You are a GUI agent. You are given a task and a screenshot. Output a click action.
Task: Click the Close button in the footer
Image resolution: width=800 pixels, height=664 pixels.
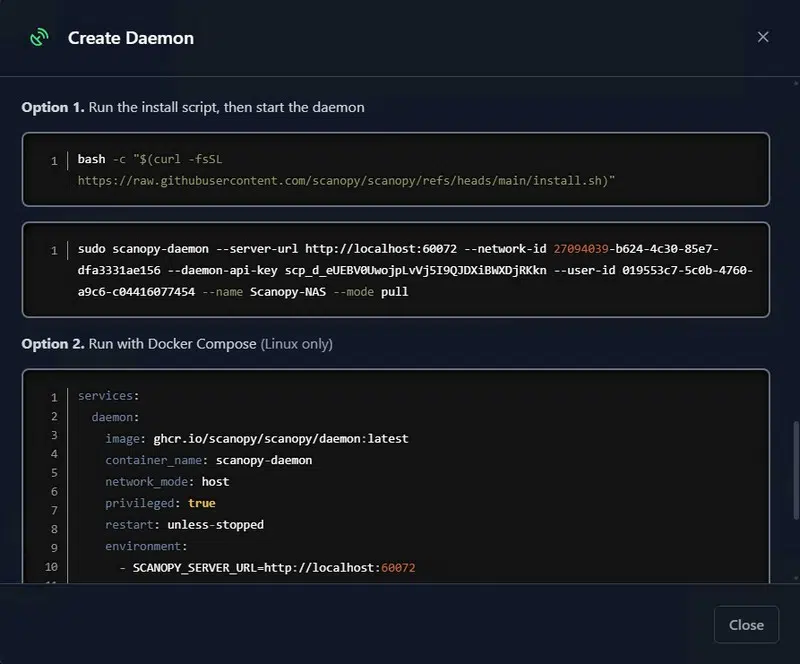(746, 625)
